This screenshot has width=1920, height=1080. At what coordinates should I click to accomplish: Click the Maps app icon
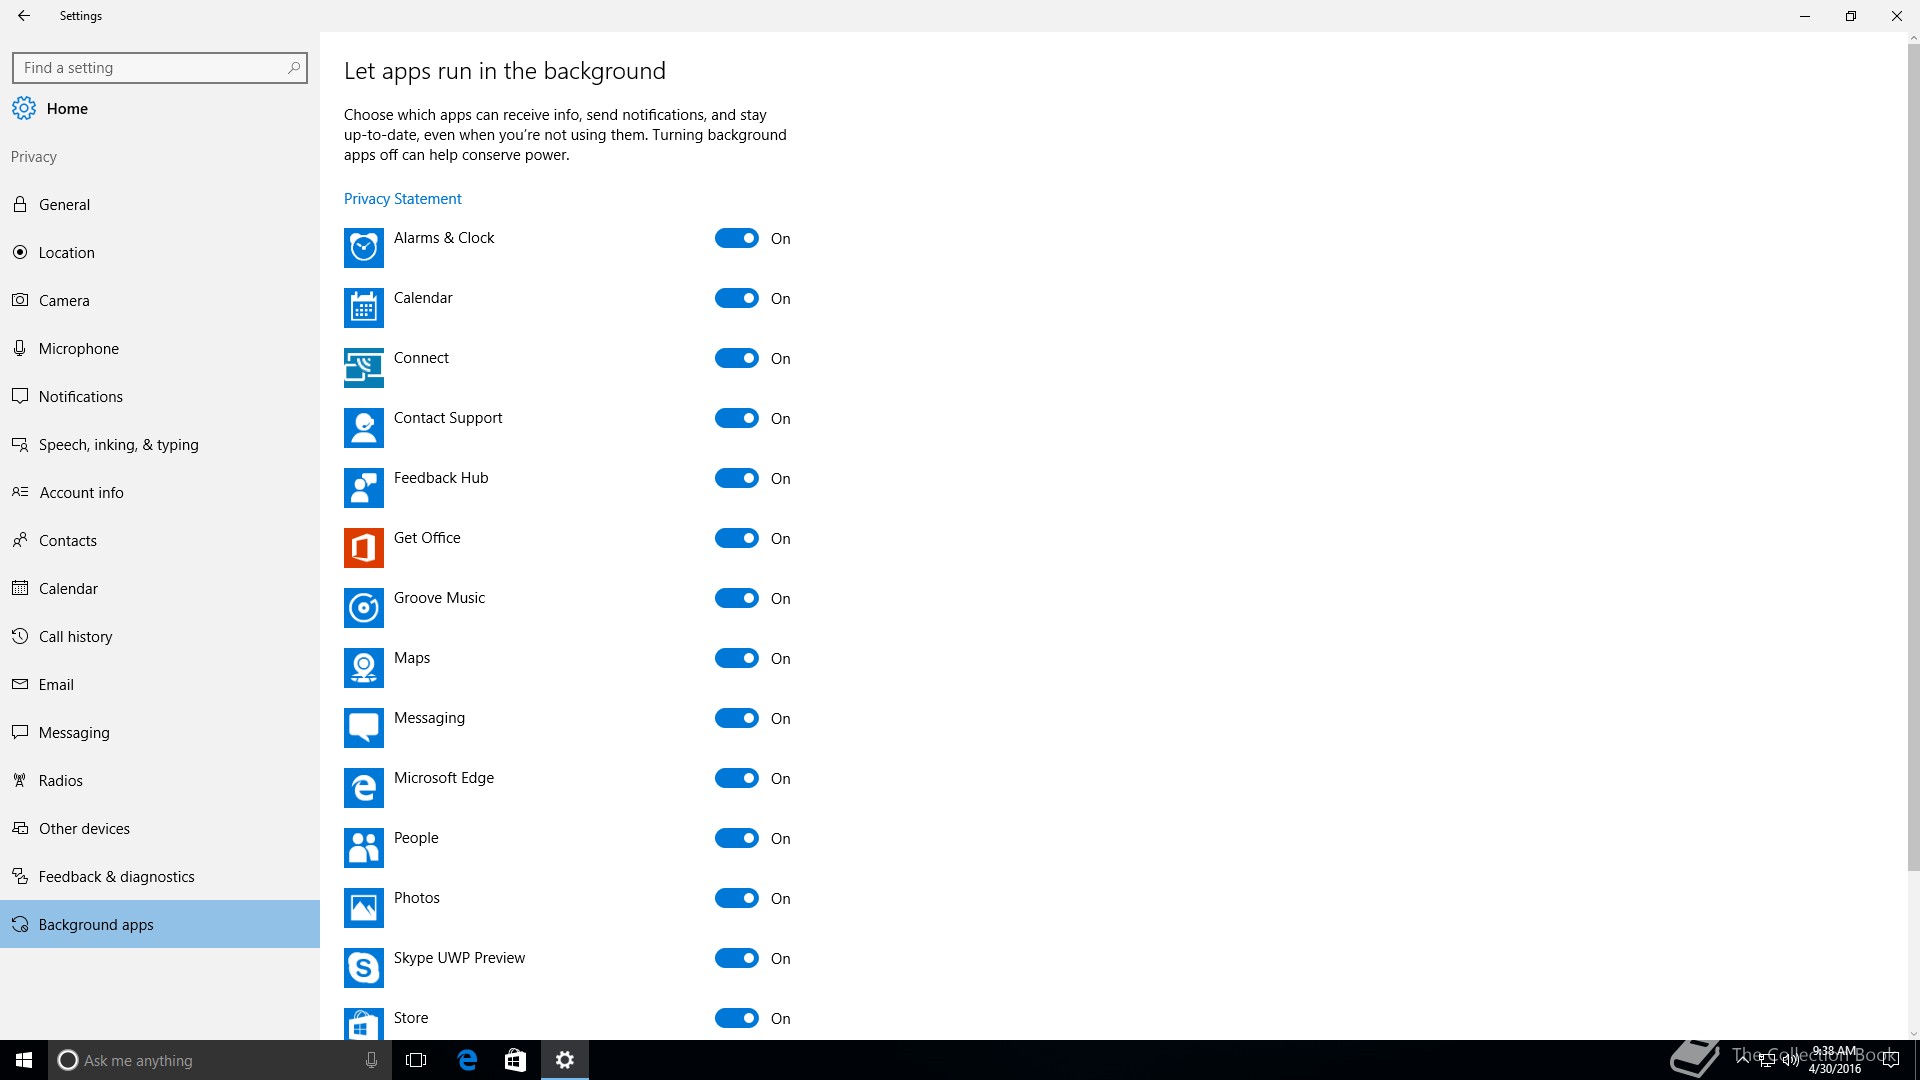[364, 668]
